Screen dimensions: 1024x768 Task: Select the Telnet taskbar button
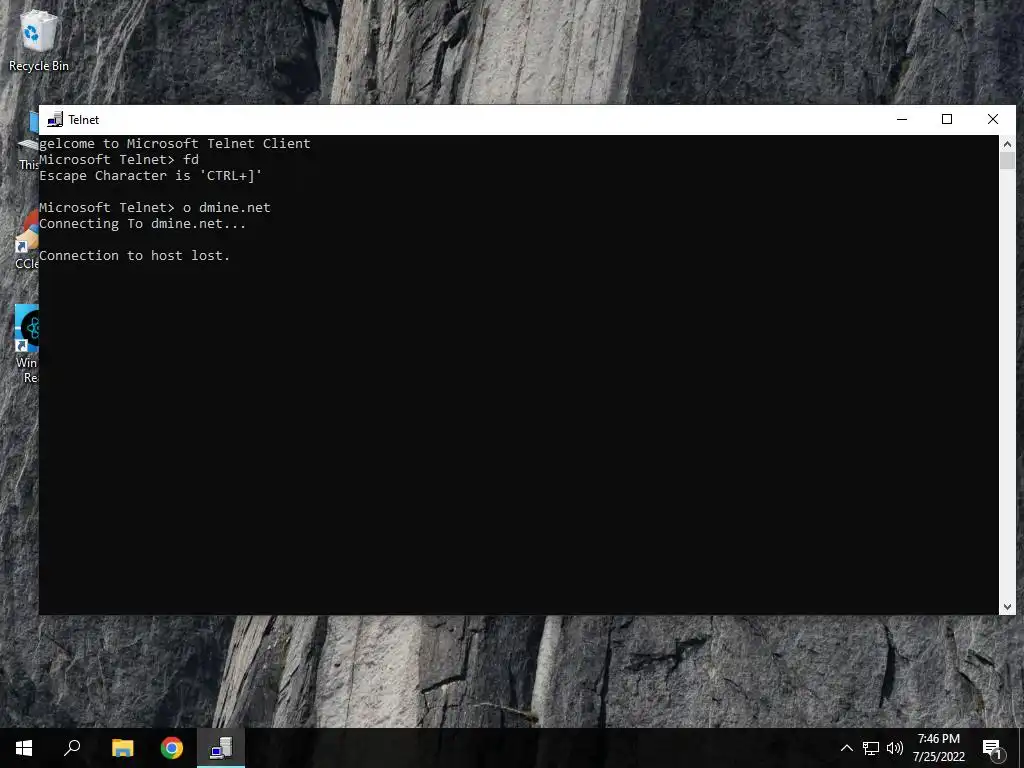(221, 748)
